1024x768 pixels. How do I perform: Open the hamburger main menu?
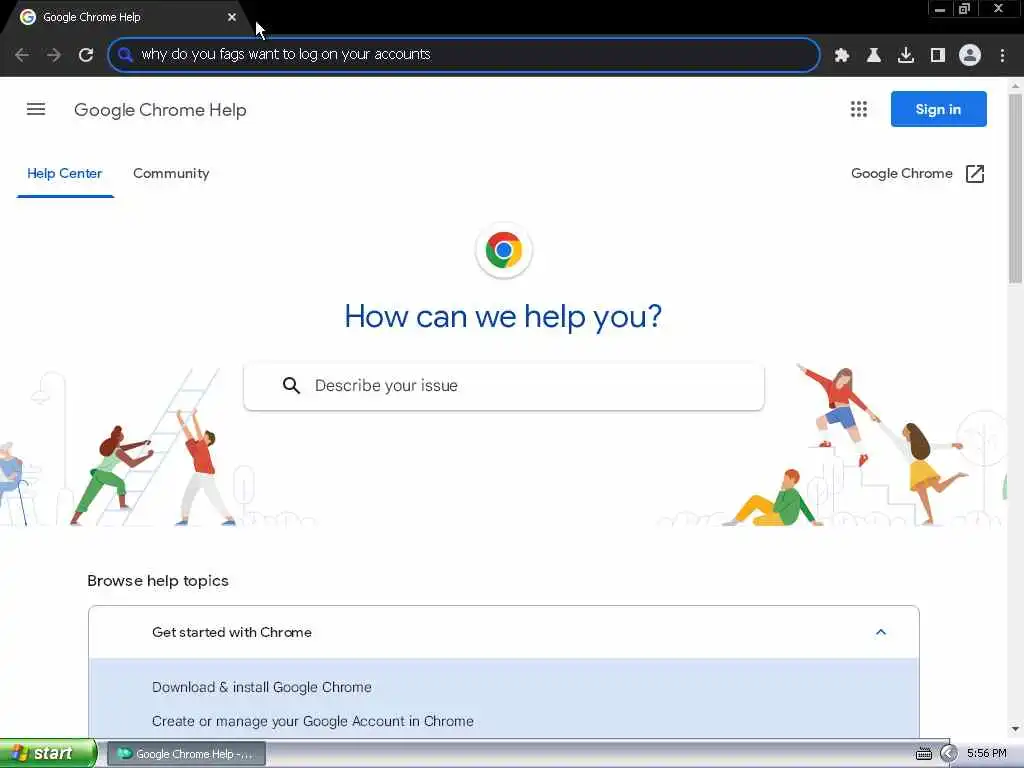[36, 109]
